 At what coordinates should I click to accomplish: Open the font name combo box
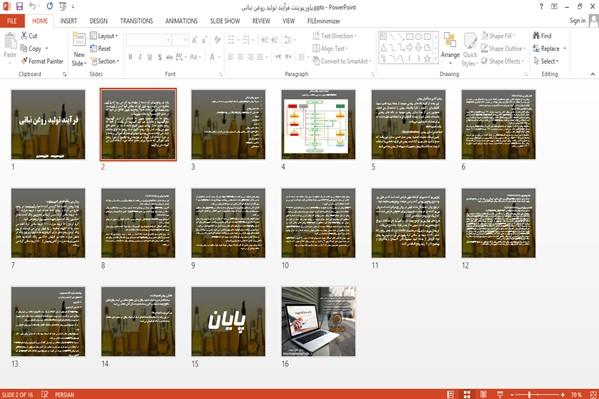click(x=148, y=40)
